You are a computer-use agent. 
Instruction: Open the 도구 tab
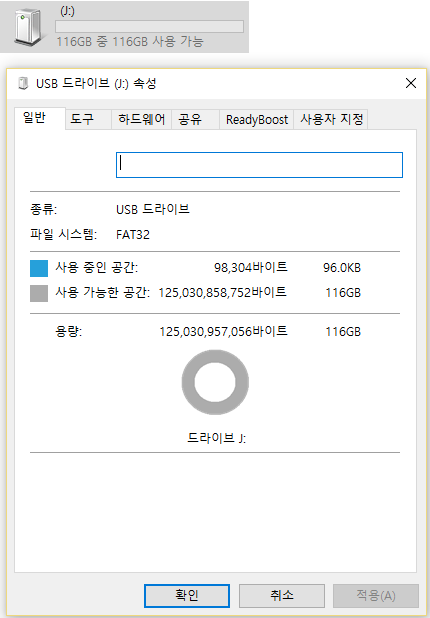coord(88,119)
